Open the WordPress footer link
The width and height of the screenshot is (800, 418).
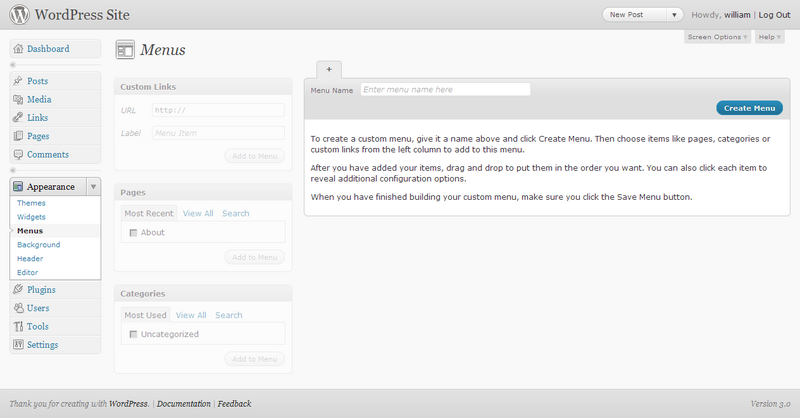click(128, 404)
